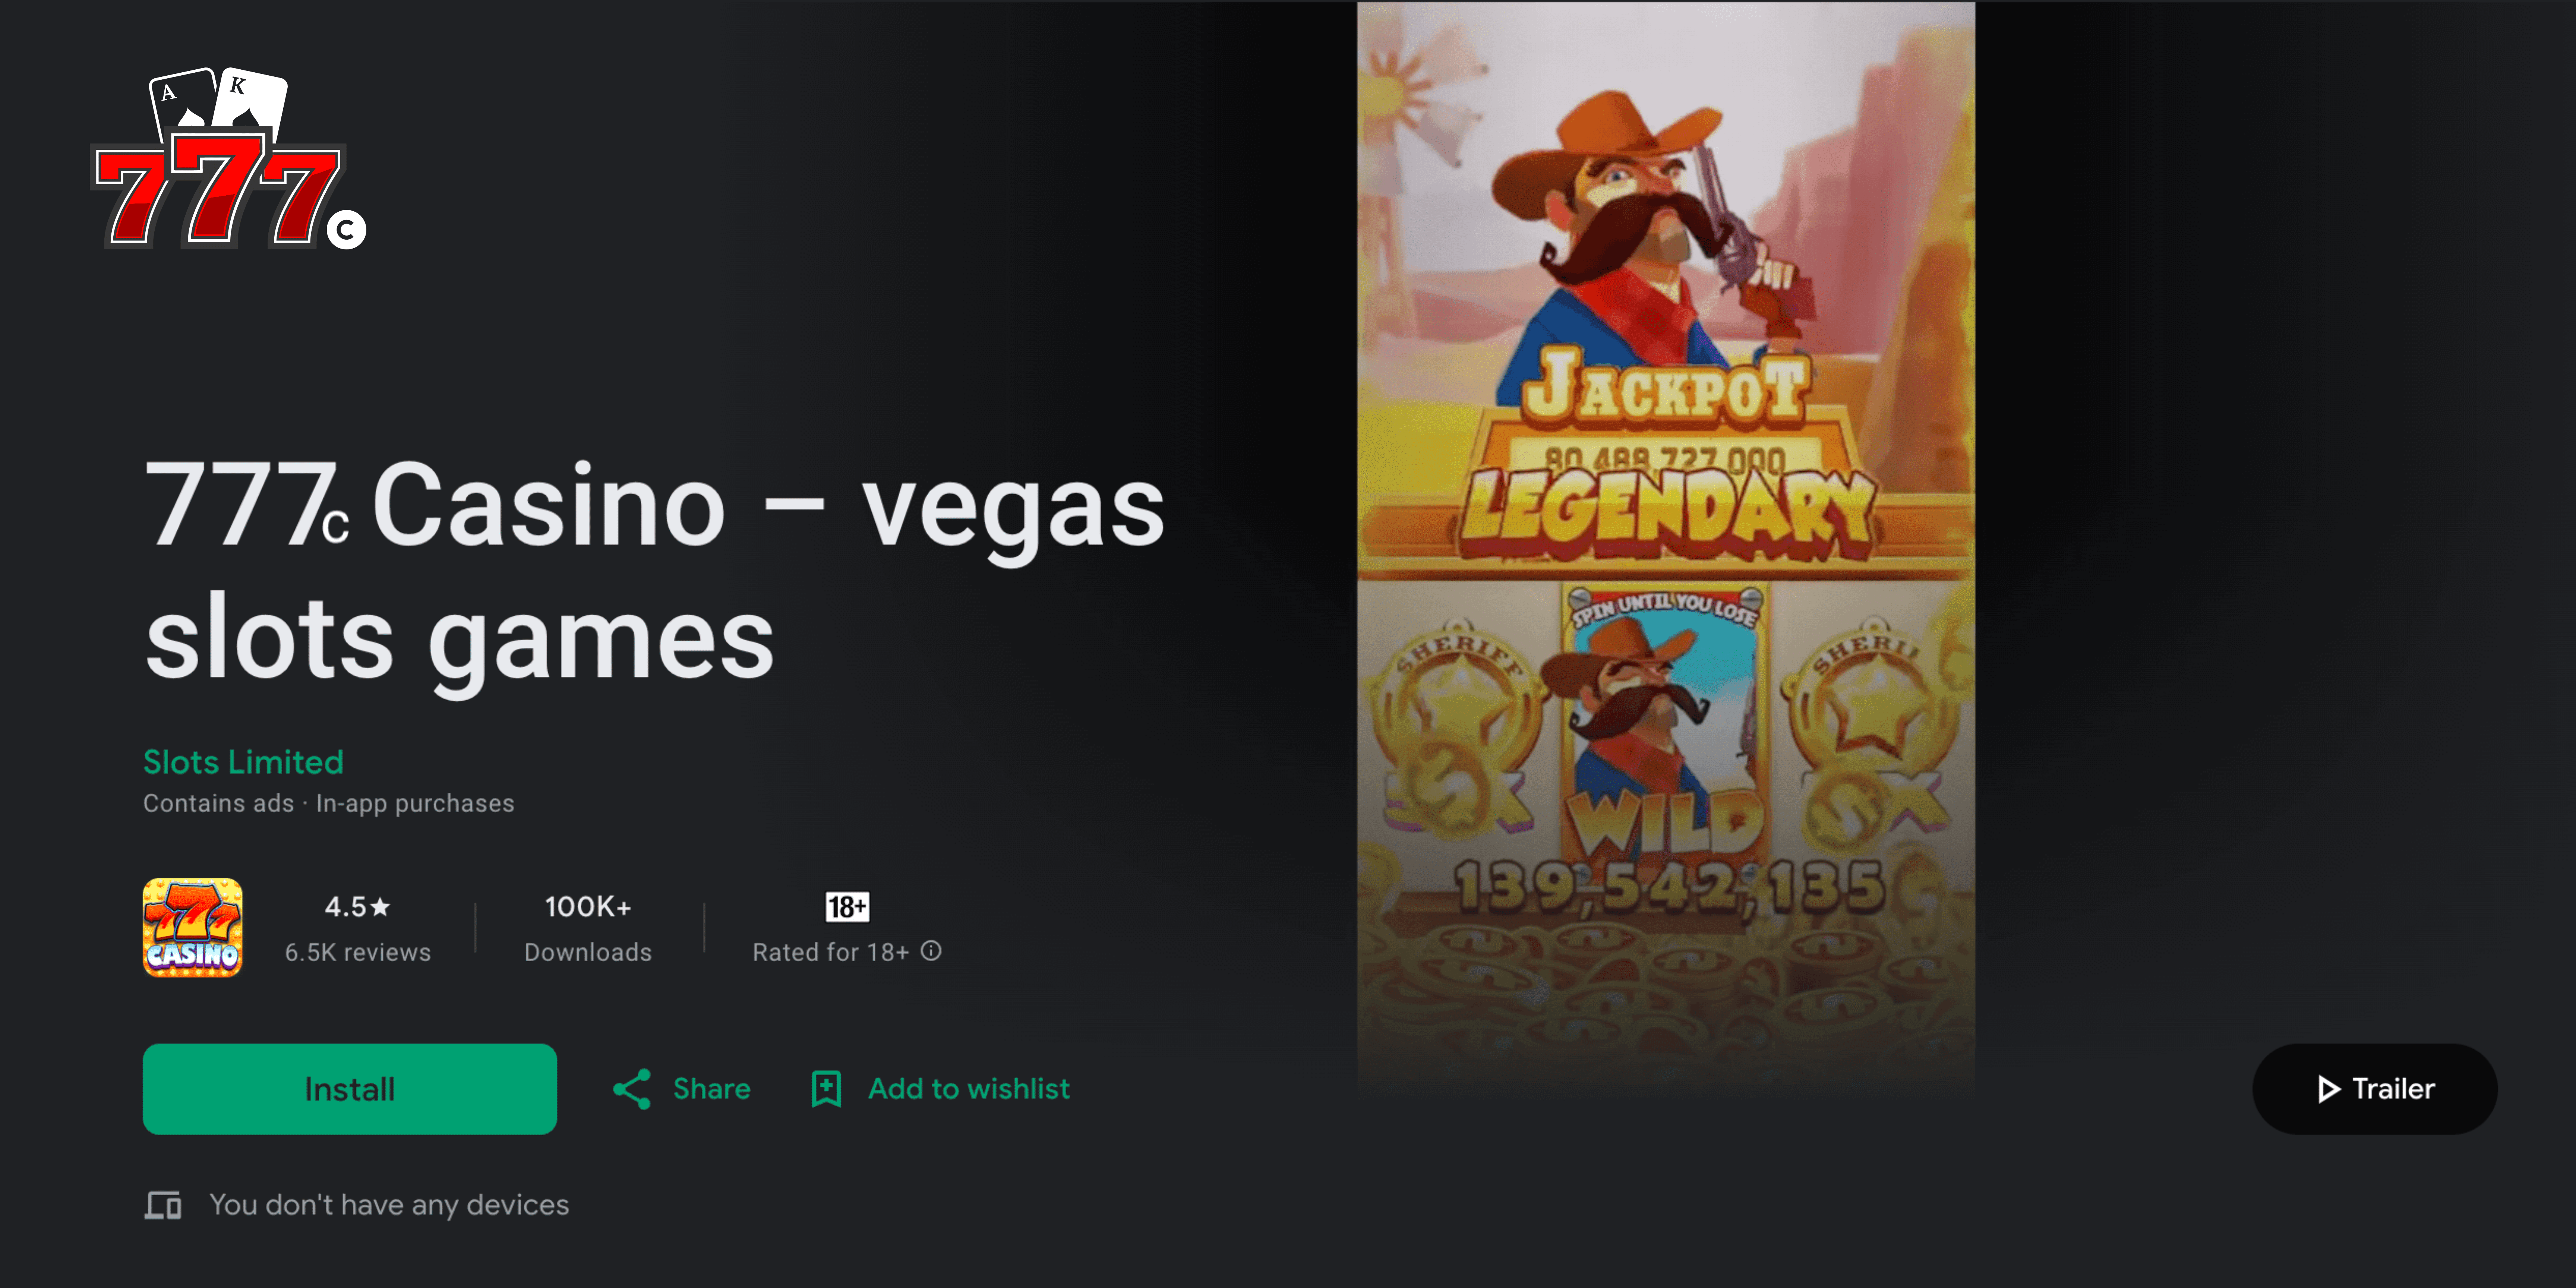Open the 6.5K reviews section
This screenshot has width=2576, height=1288.
[x=358, y=952]
